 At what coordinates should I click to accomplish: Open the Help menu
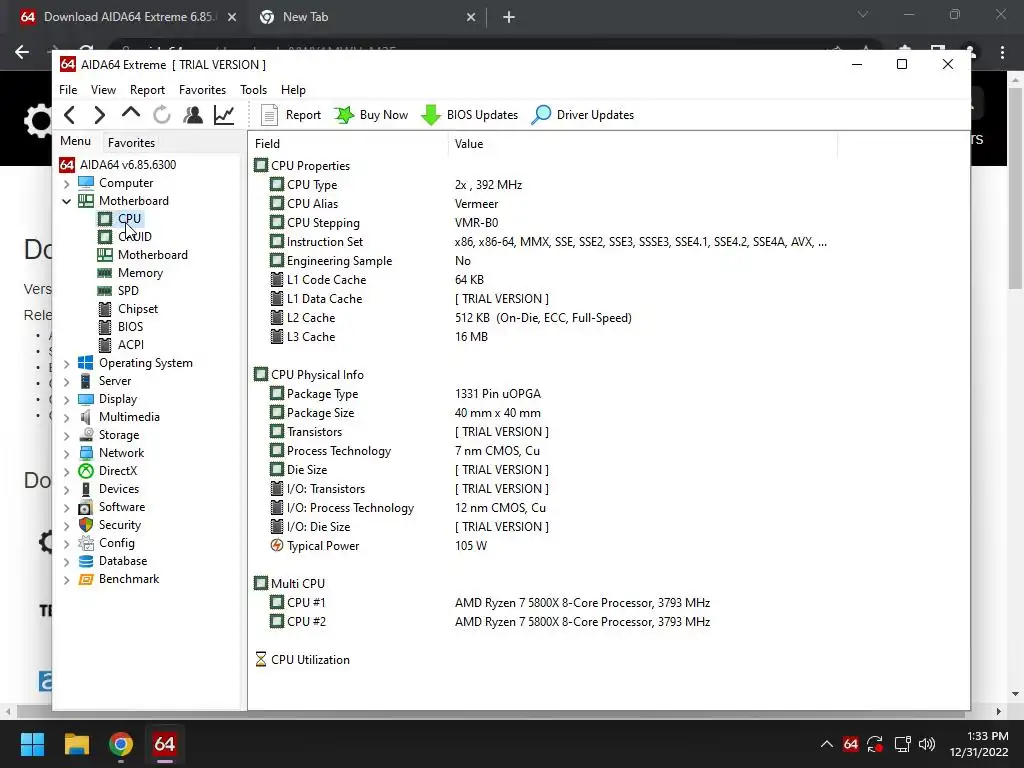[293, 89]
